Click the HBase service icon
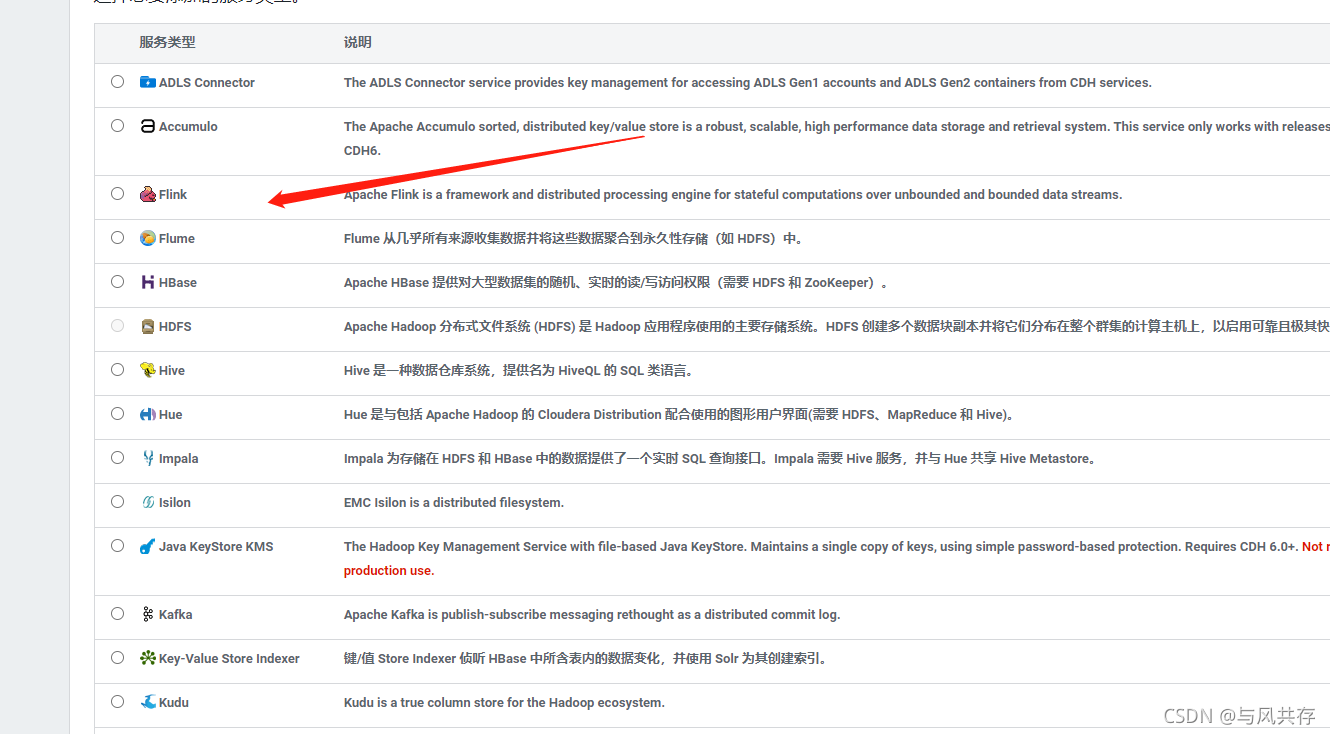 point(148,282)
